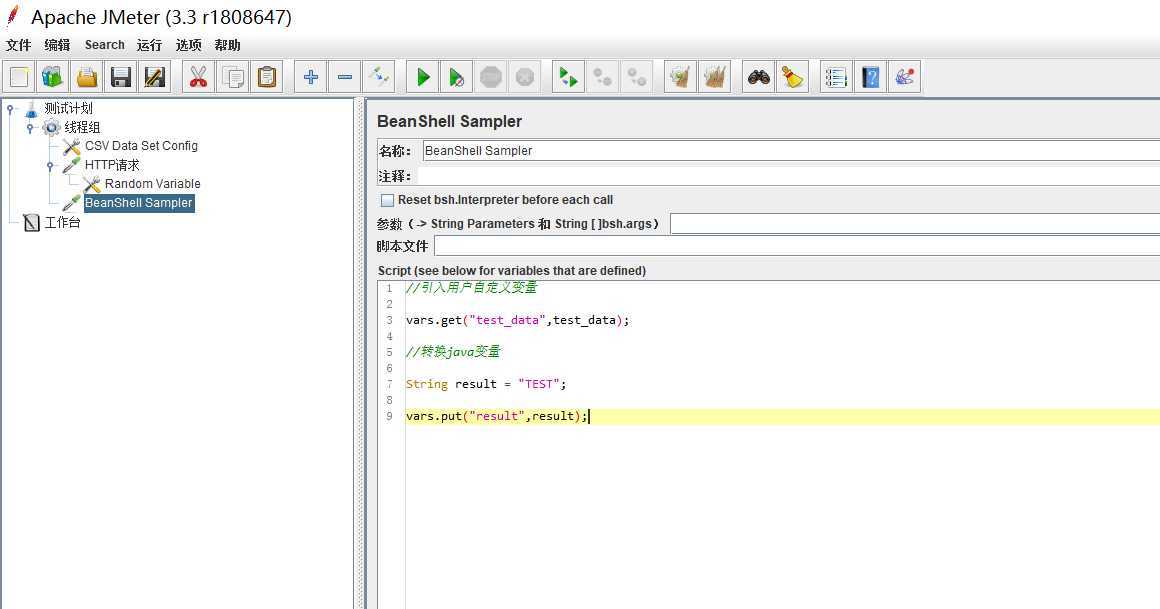Viewport: 1160px width, 609px height.
Task: Click the Help question mark icon
Action: (871, 77)
